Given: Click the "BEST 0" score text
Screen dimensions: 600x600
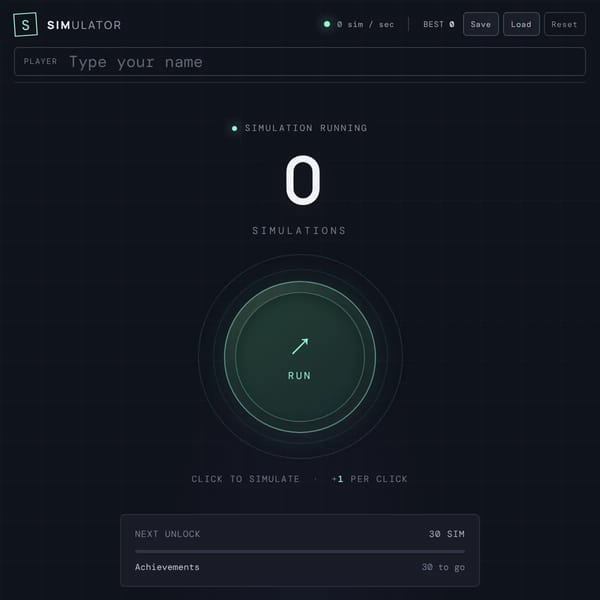Looking at the screenshot, I should pos(439,24).
